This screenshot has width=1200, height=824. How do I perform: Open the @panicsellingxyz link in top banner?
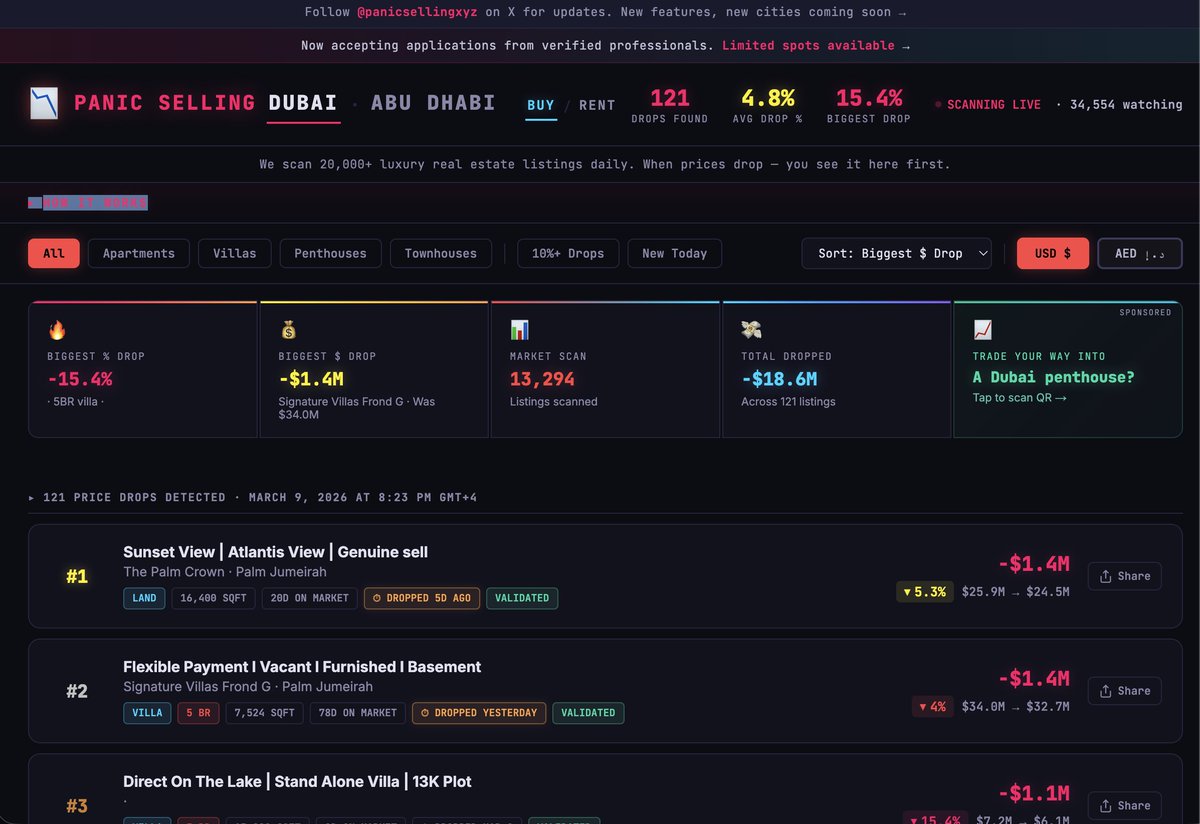tap(419, 13)
